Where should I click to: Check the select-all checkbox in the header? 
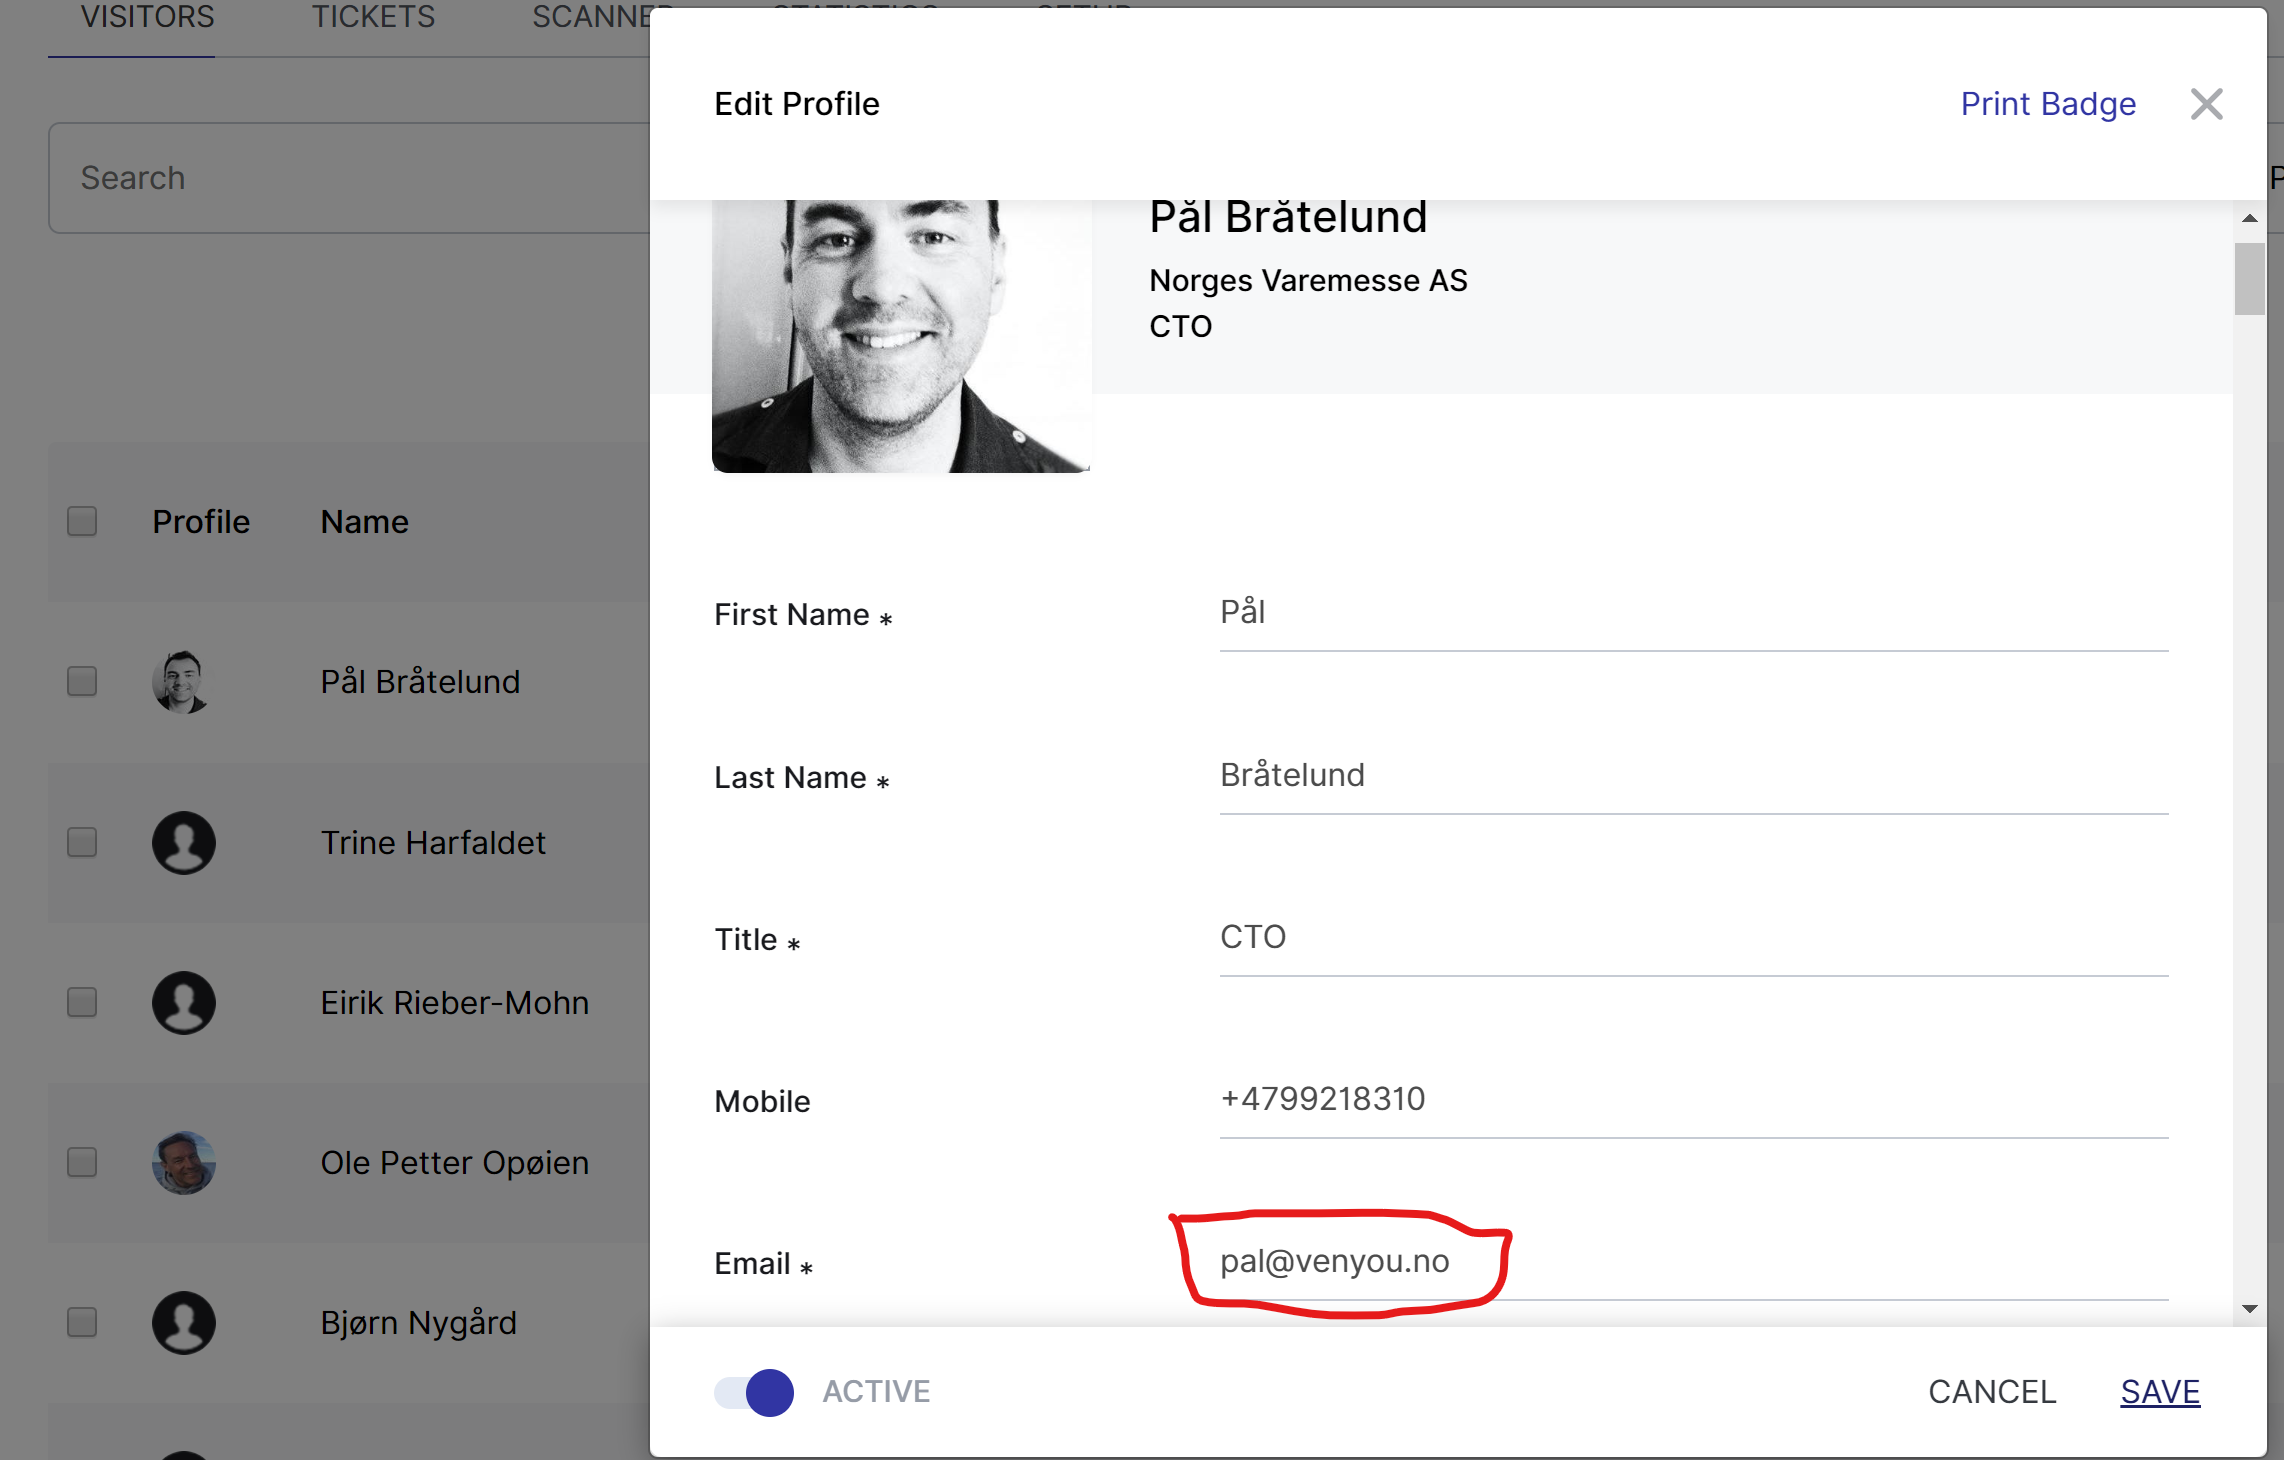82,521
